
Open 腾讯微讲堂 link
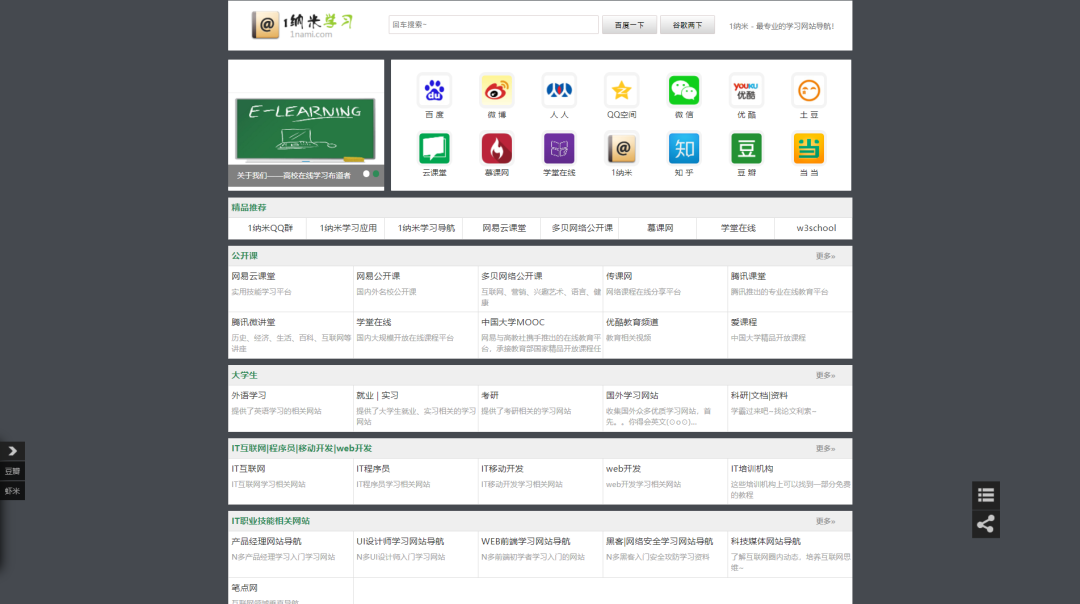253,322
